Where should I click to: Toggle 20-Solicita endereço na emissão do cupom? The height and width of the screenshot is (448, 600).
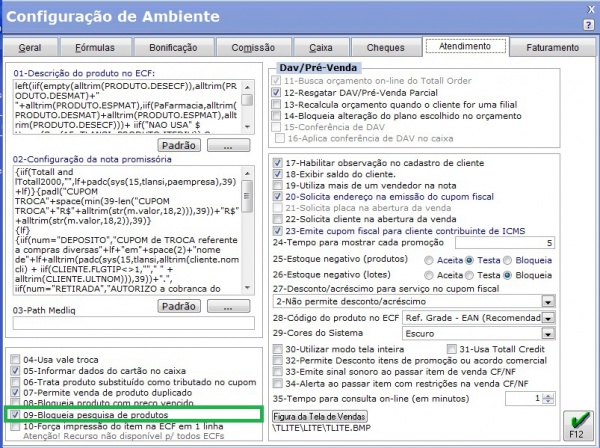[x=277, y=197]
